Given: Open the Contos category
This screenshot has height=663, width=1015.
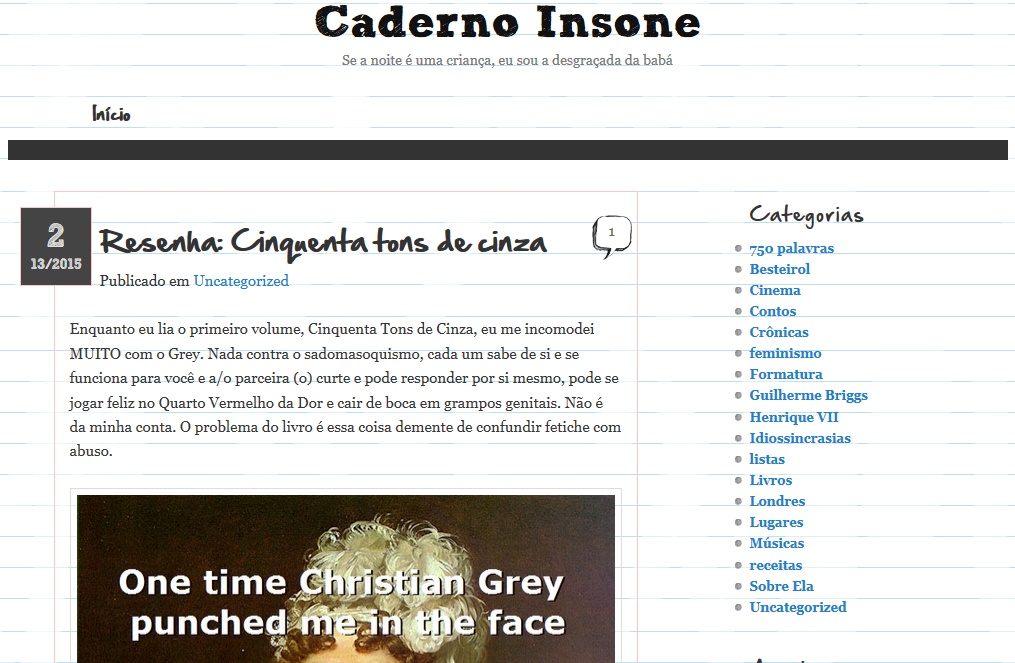Looking at the screenshot, I should (772, 311).
